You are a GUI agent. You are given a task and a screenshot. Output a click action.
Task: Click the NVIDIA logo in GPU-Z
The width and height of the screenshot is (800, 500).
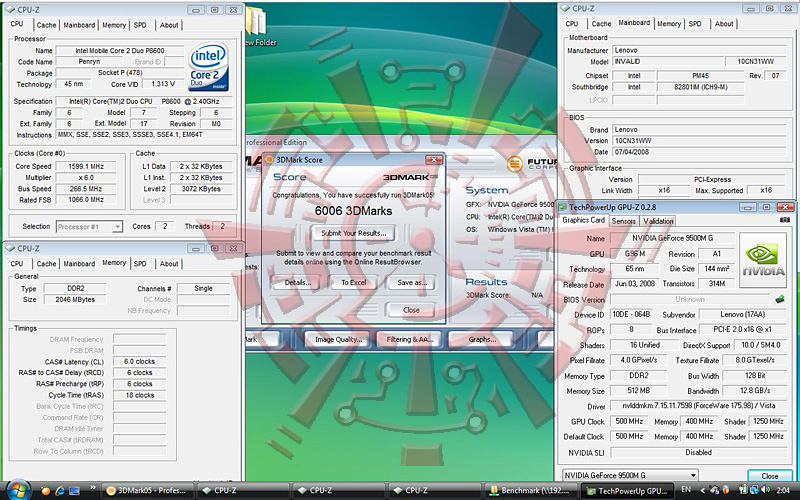pos(763,259)
